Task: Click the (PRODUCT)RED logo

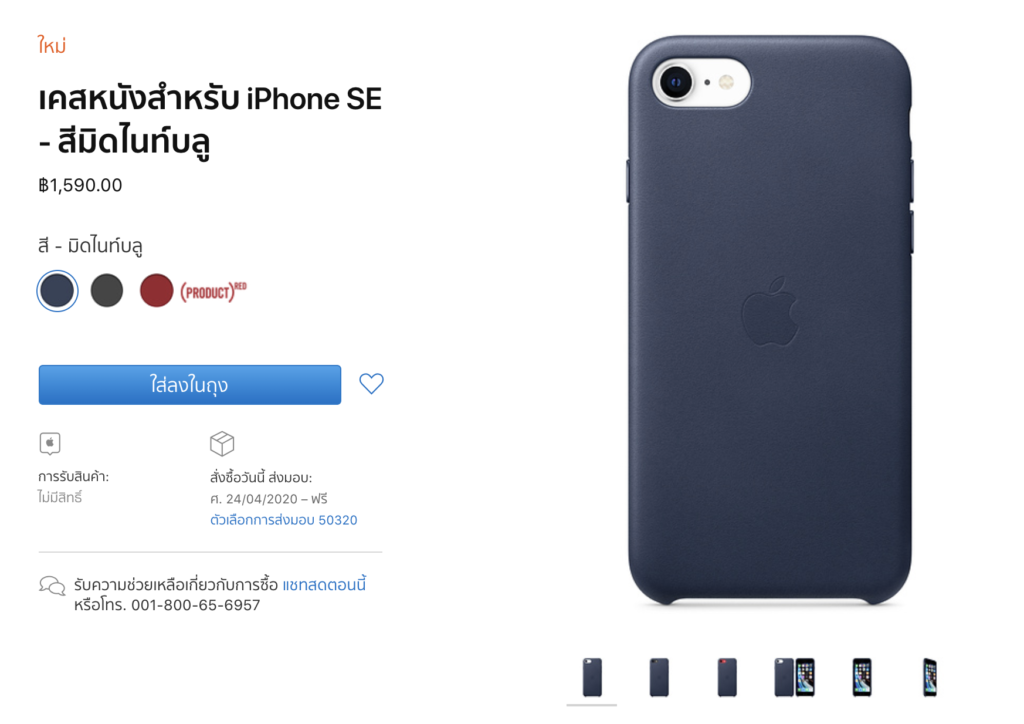Action: pyautogui.click(x=214, y=292)
